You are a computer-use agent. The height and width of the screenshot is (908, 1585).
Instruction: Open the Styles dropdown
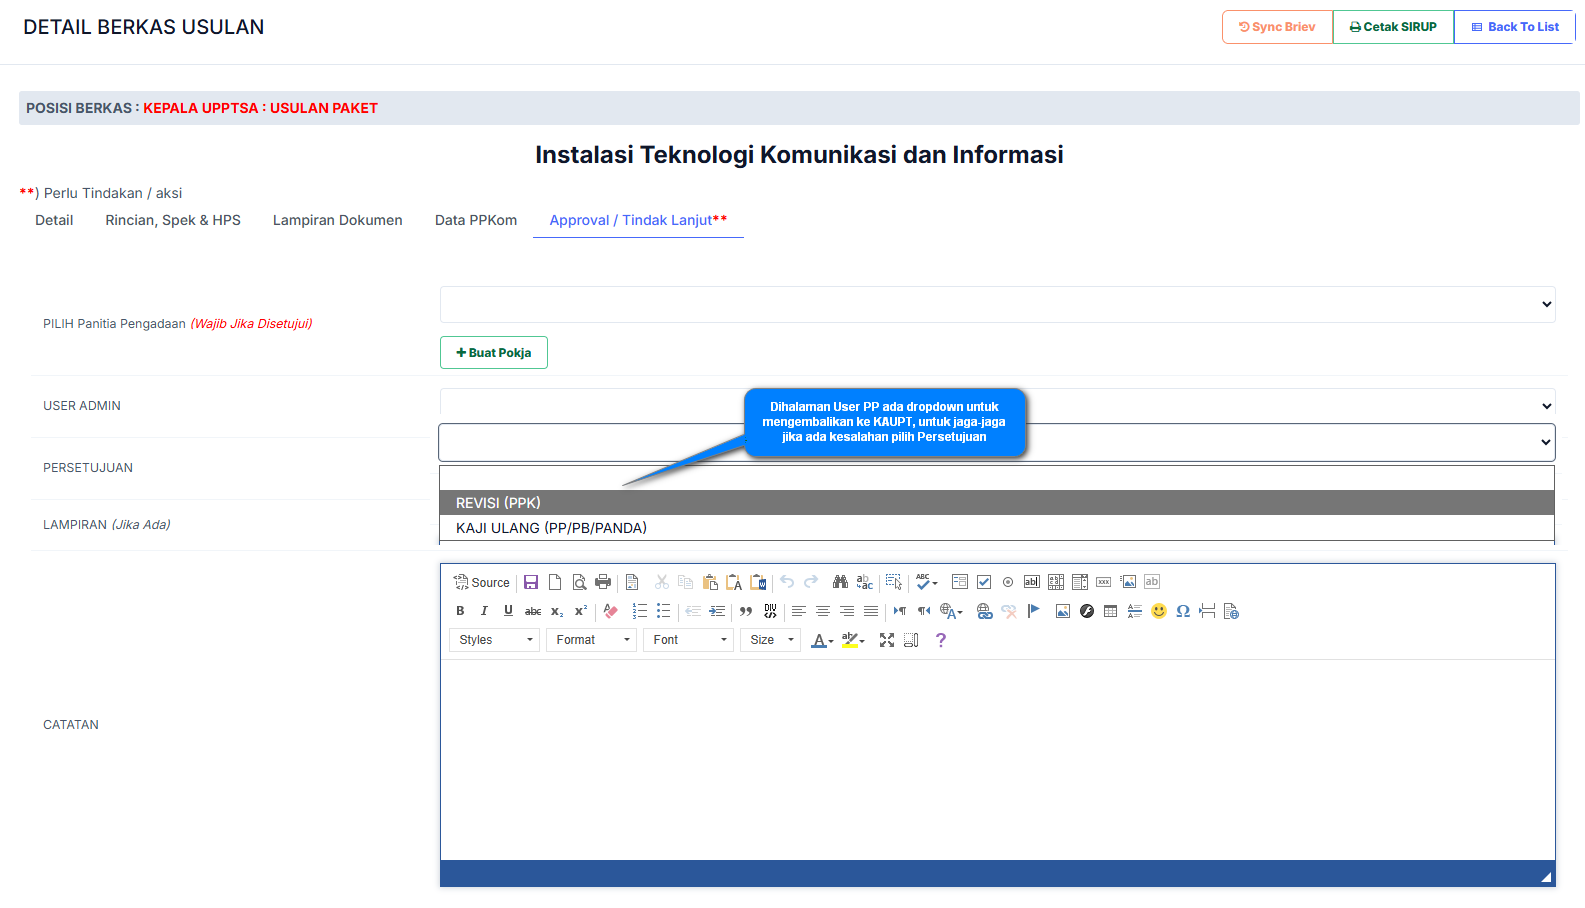(x=495, y=640)
